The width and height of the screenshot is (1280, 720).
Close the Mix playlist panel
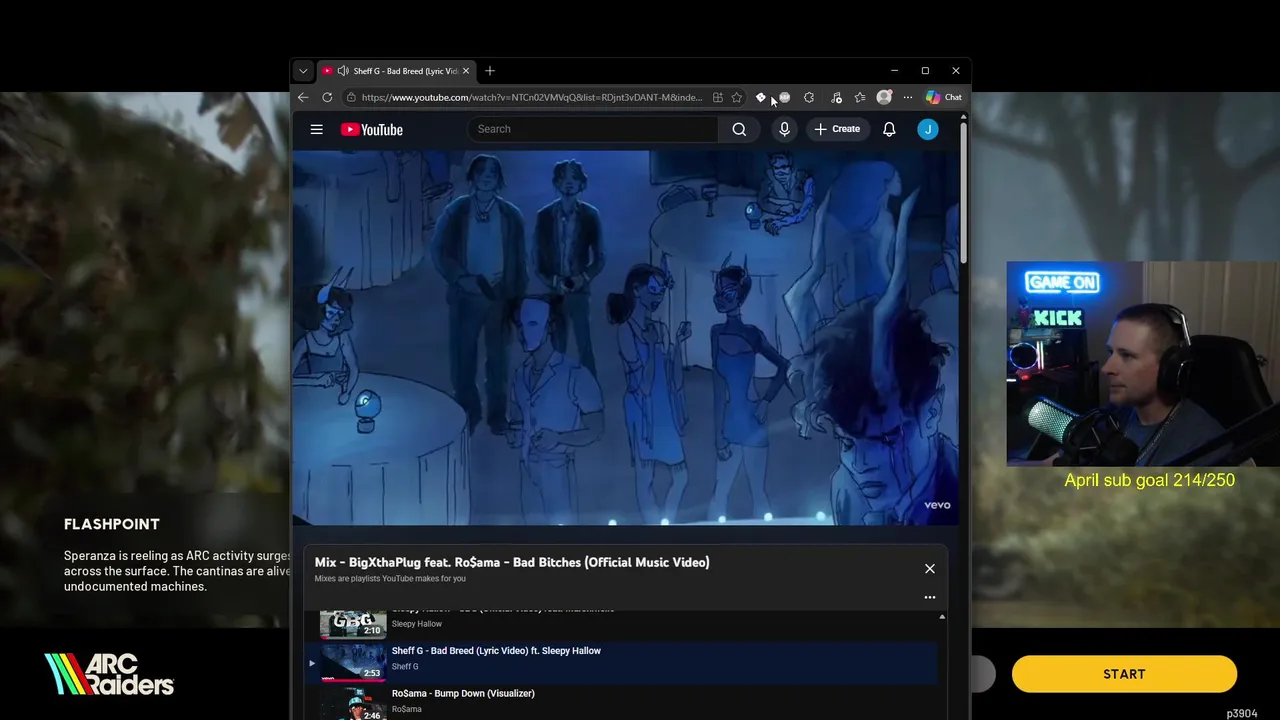pyautogui.click(x=930, y=569)
